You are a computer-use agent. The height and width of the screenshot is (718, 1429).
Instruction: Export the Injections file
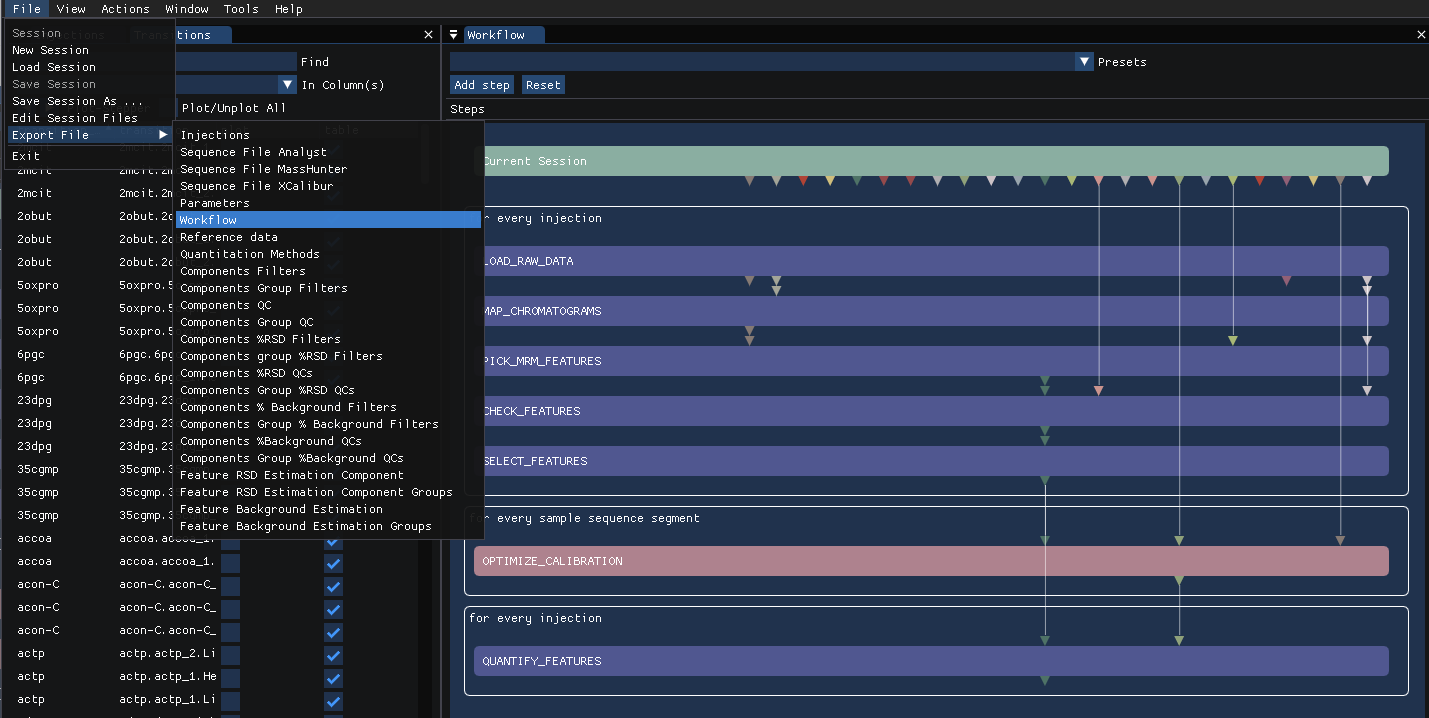(329, 135)
